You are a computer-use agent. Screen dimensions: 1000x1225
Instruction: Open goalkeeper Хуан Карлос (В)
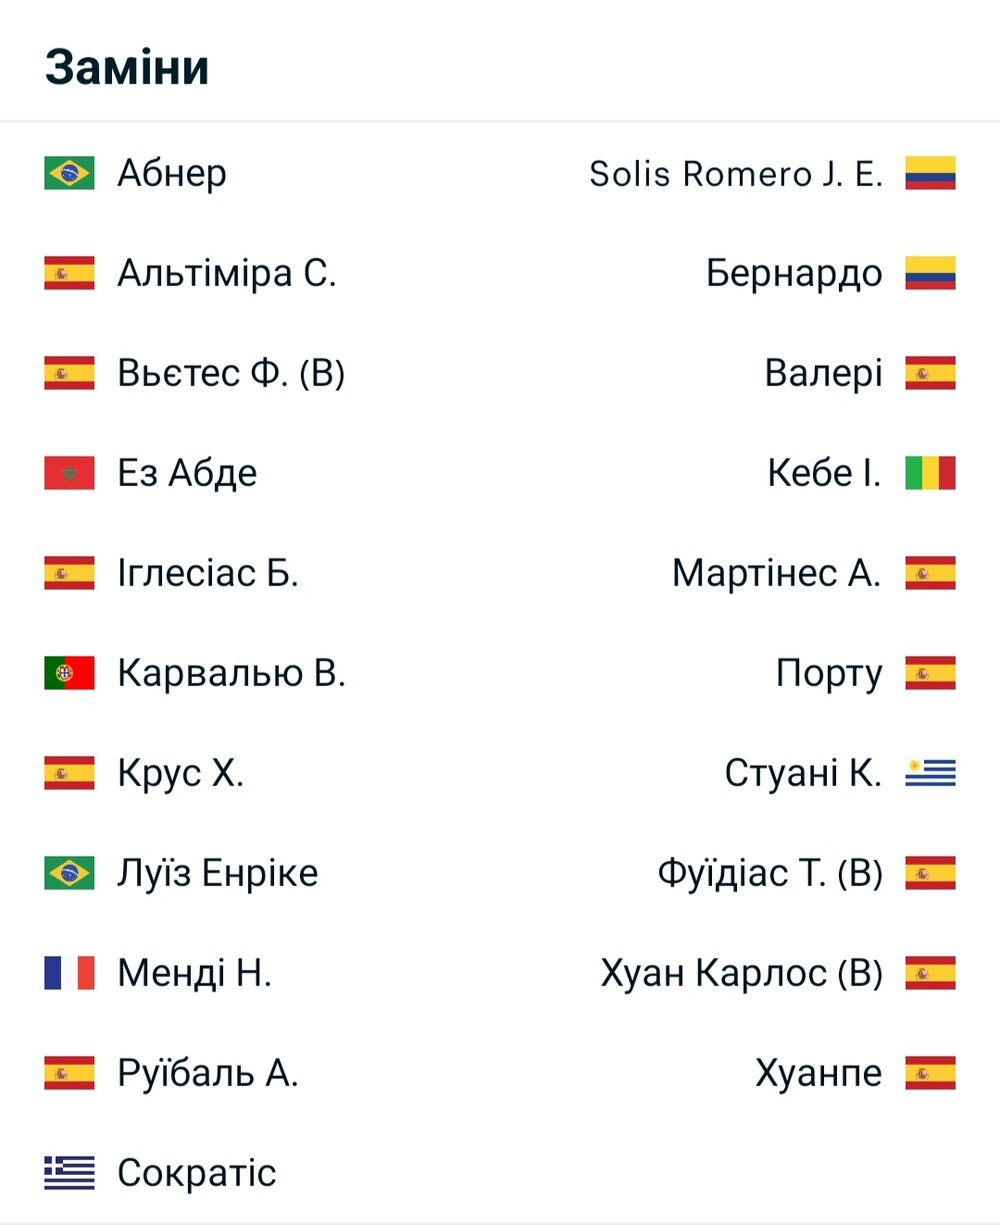[x=742, y=973]
